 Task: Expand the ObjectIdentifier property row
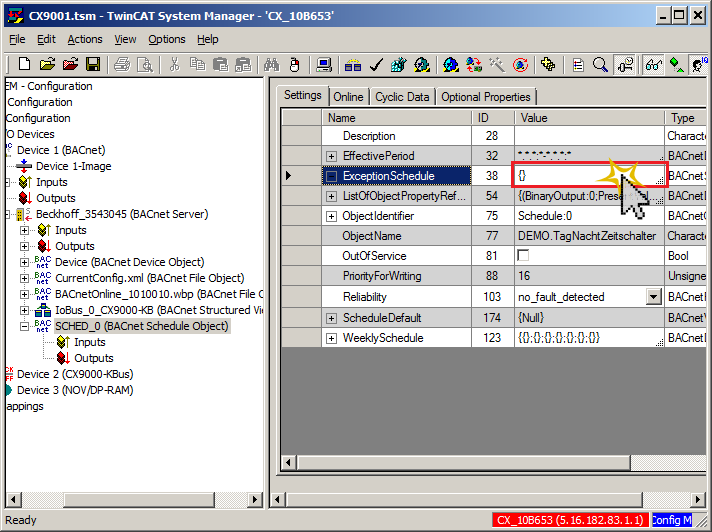331,216
